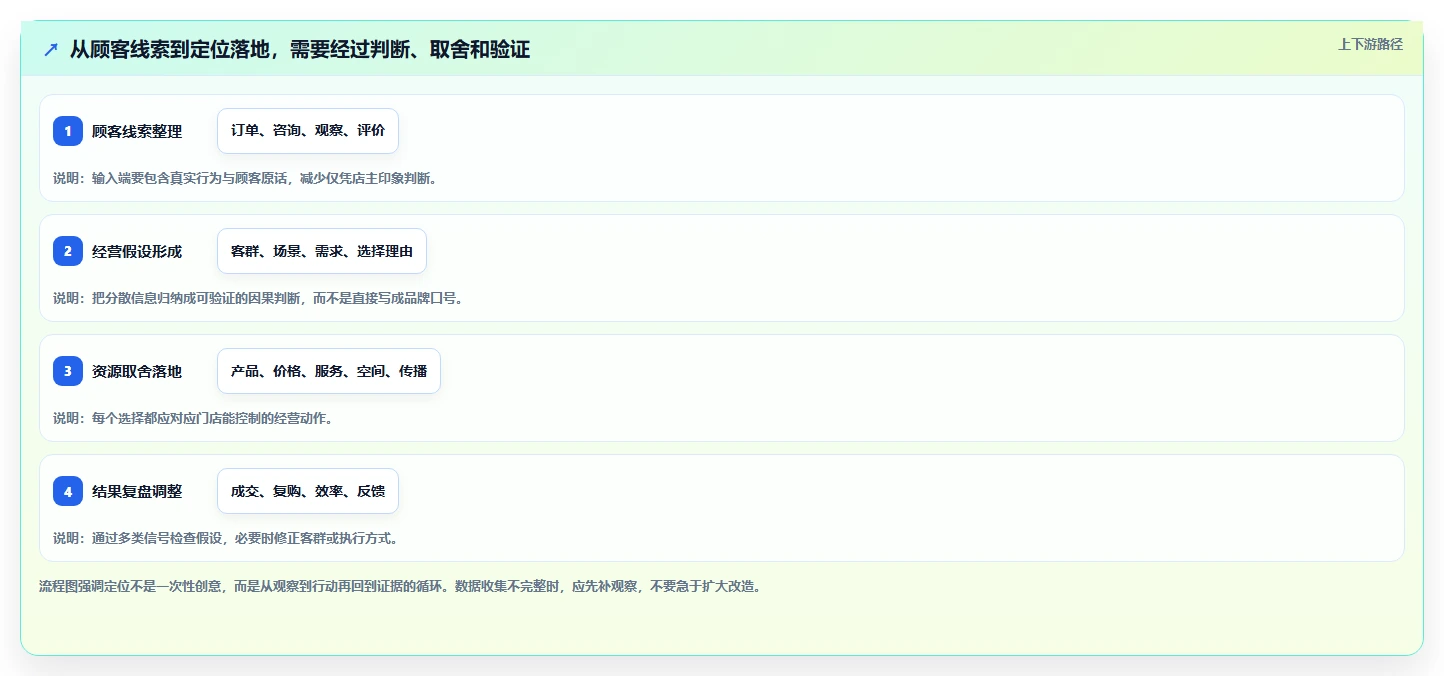This screenshot has width=1444, height=676.
Task: Select the 客群、场景、需求、选择理由 chip
Action: point(322,251)
